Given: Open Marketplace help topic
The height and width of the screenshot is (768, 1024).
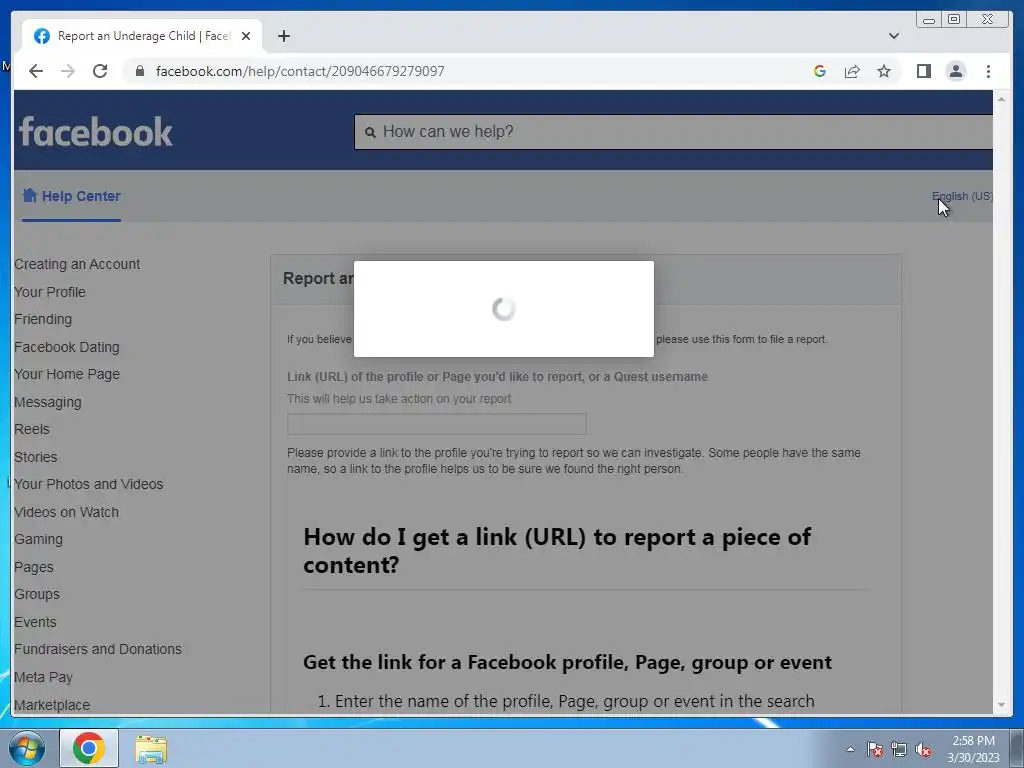Looking at the screenshot, I should pos(52,705).
